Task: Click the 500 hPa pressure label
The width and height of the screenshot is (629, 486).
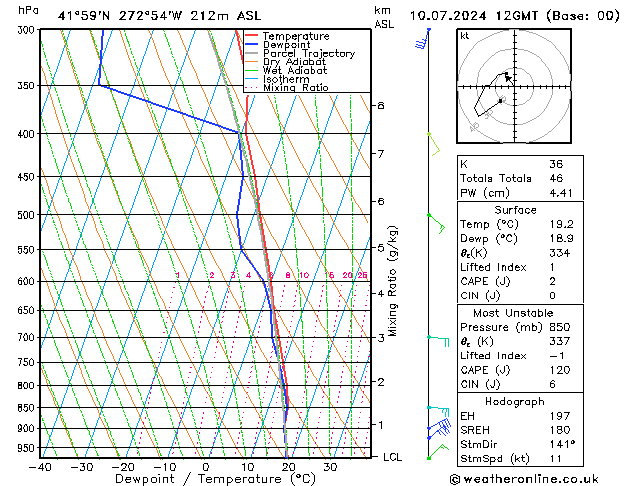Action: (x=26, y=215)
